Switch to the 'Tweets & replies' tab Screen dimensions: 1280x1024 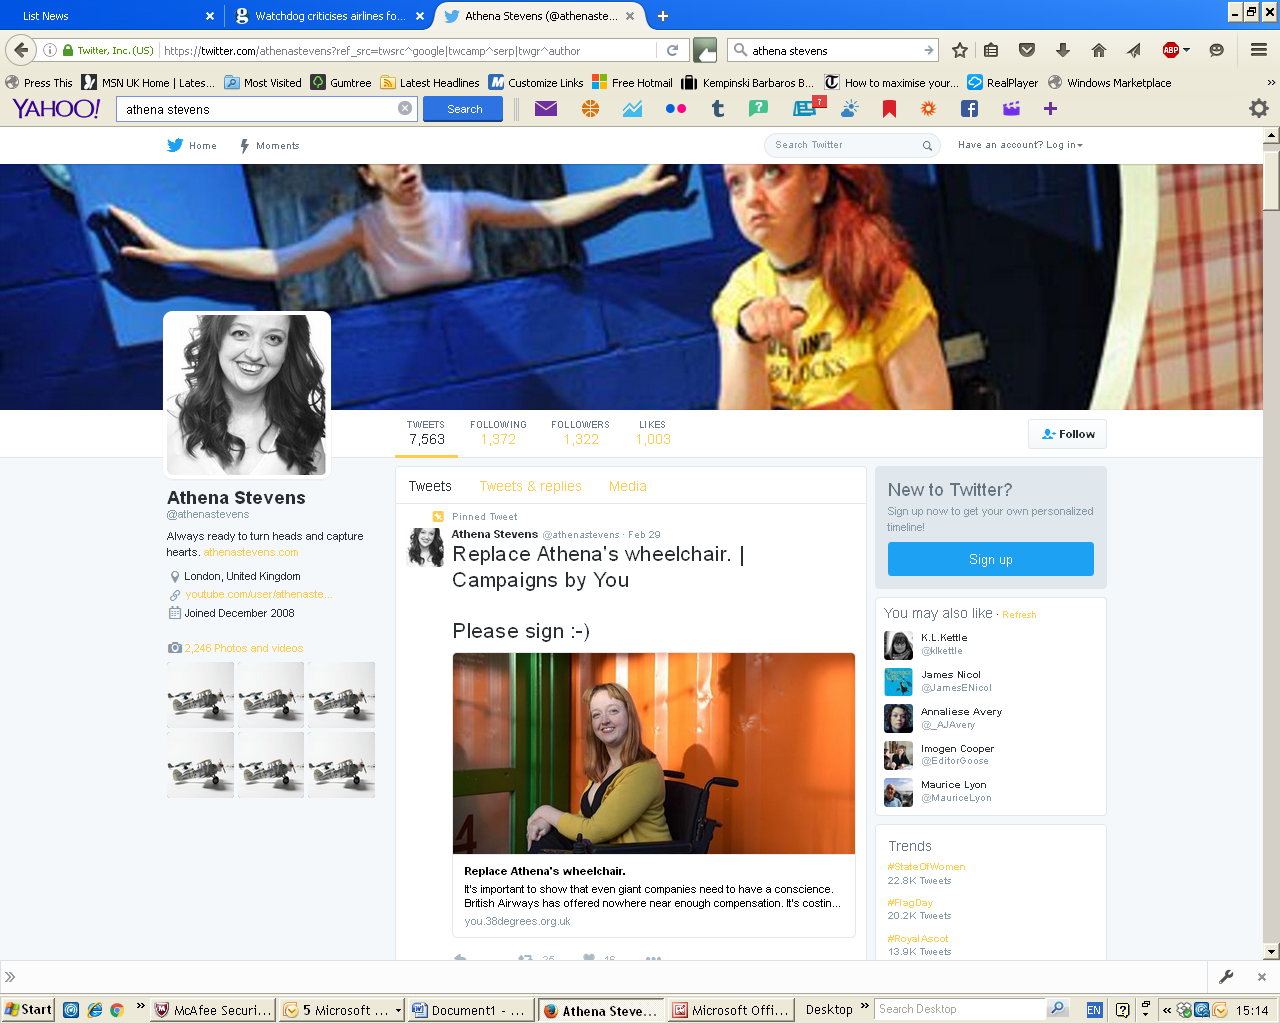pos(530,486)
